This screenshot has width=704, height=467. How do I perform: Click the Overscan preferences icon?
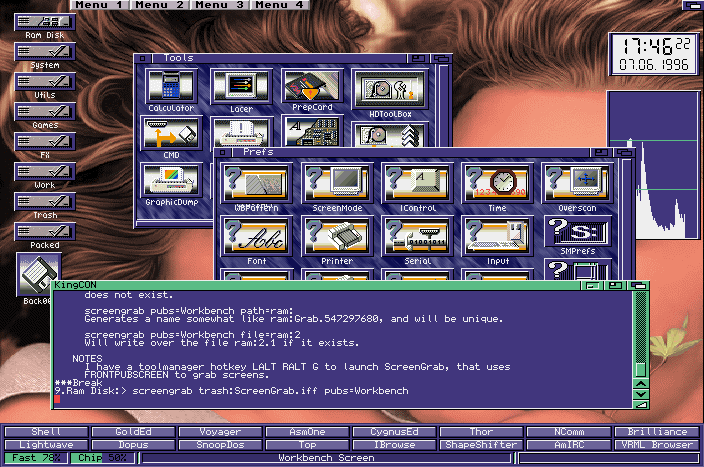[577, 184]
